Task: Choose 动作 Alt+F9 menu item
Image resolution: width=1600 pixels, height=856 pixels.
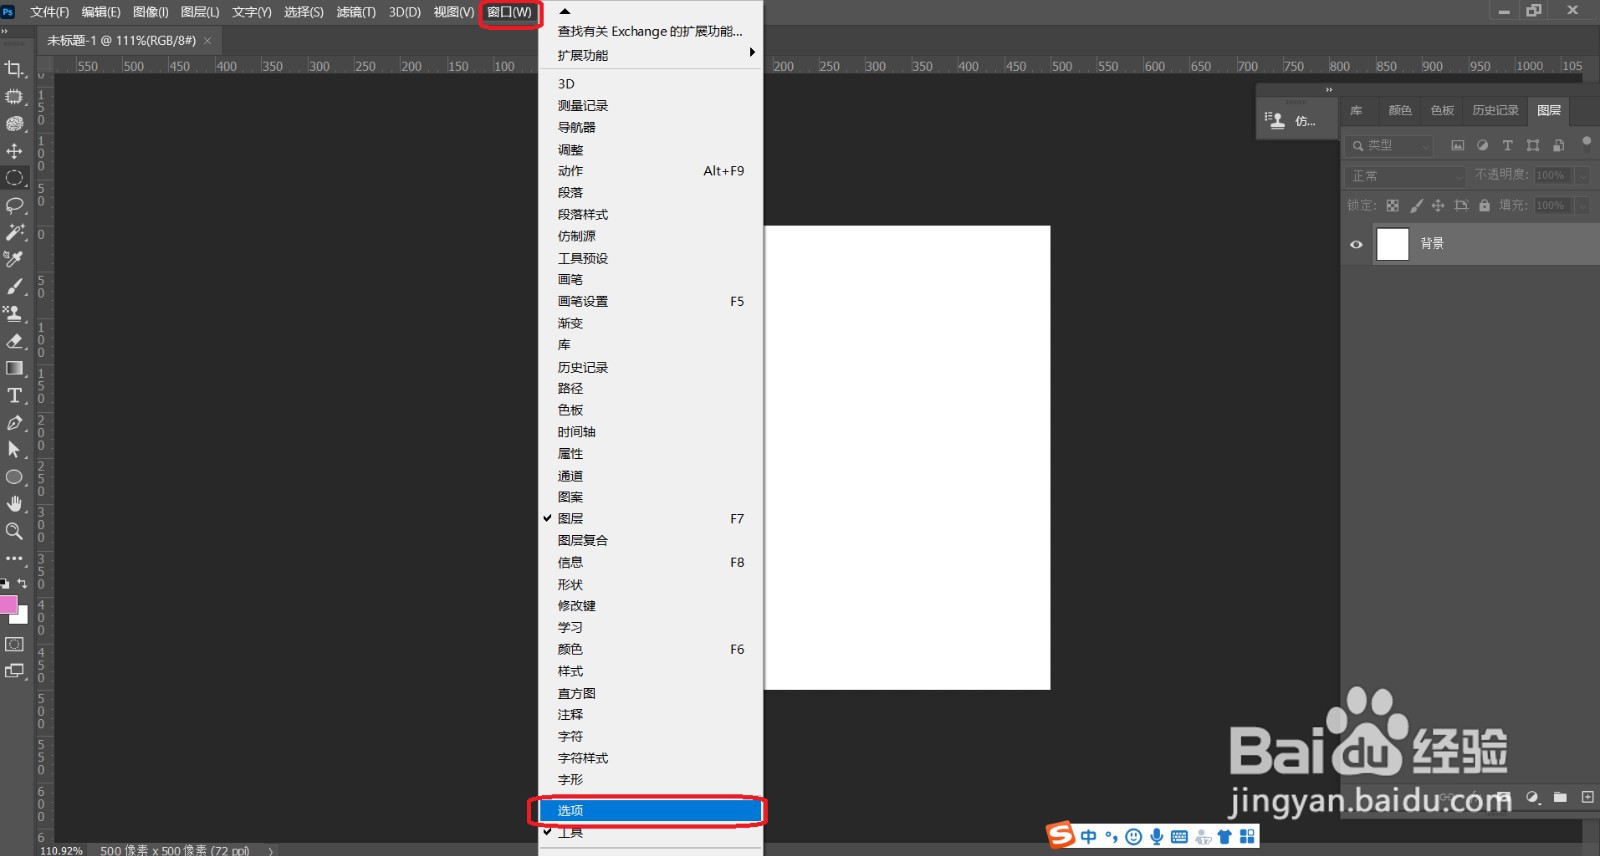Action: click(x=650, y=171)
